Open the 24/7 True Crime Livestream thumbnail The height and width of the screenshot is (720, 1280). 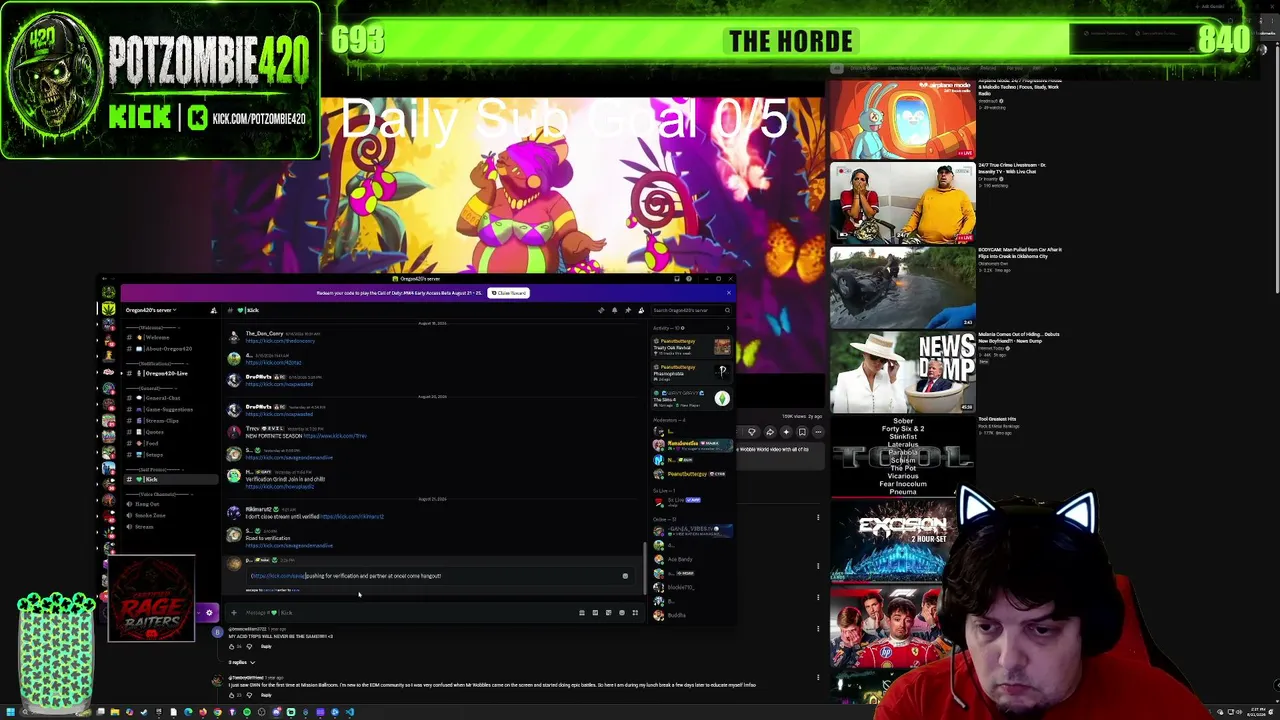[902, 203]
